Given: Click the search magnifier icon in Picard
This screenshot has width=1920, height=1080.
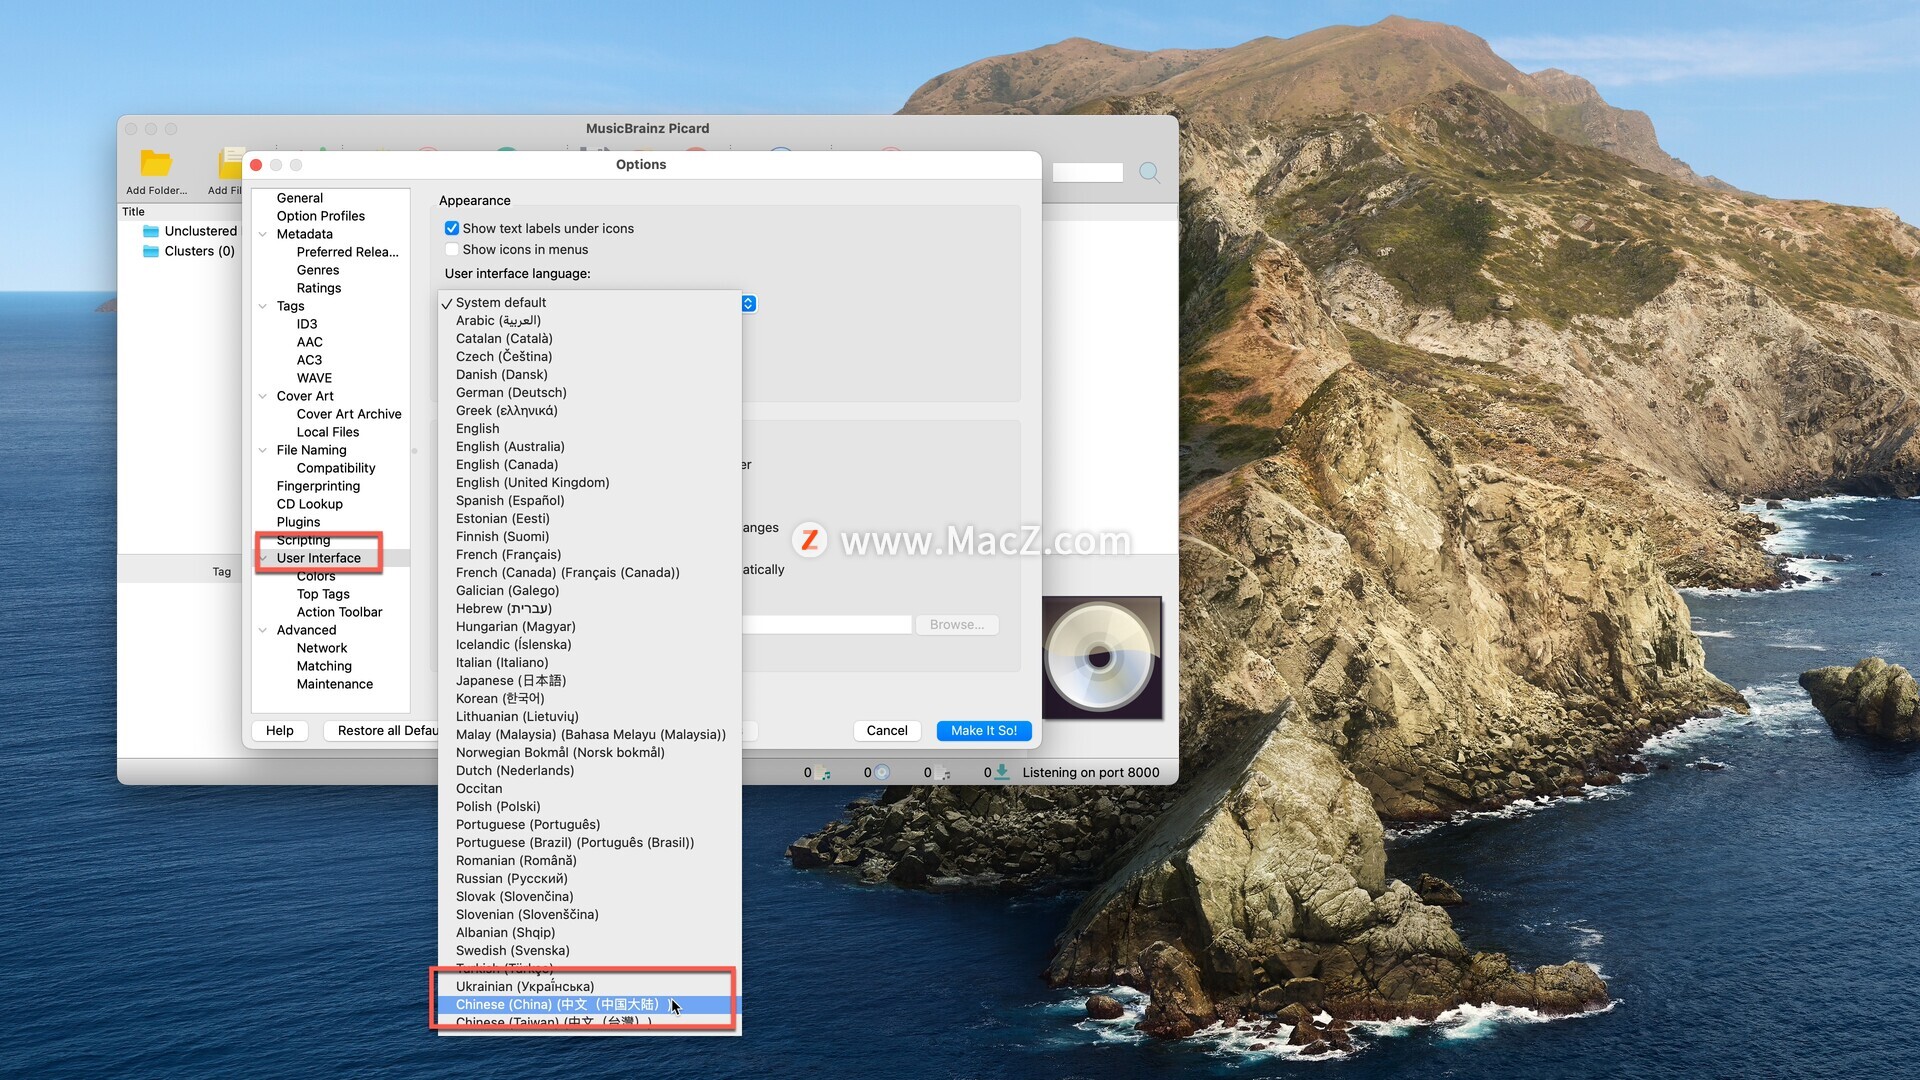Looking at the screenshot, I should coord(1150,172).
